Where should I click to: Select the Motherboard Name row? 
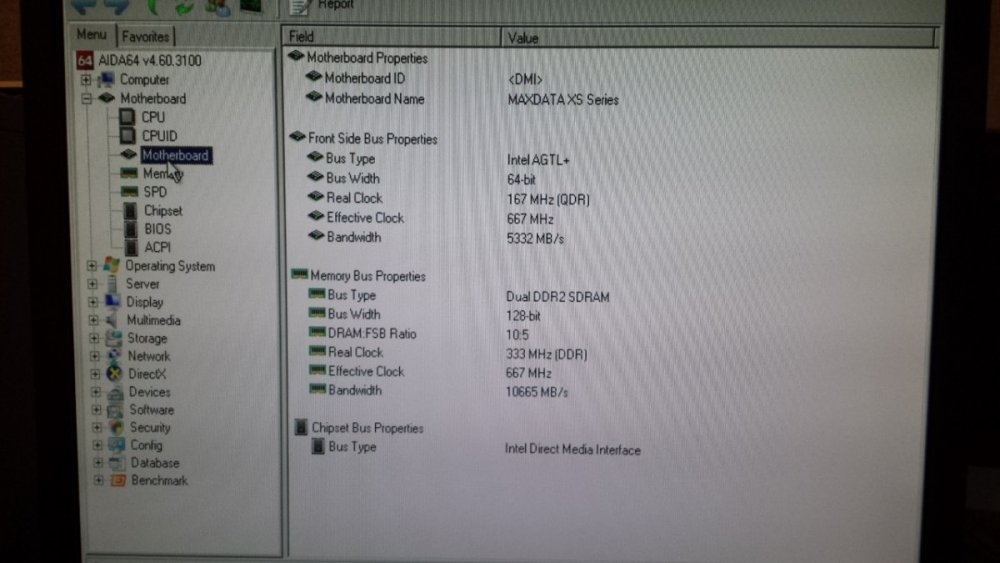(374, 99)
